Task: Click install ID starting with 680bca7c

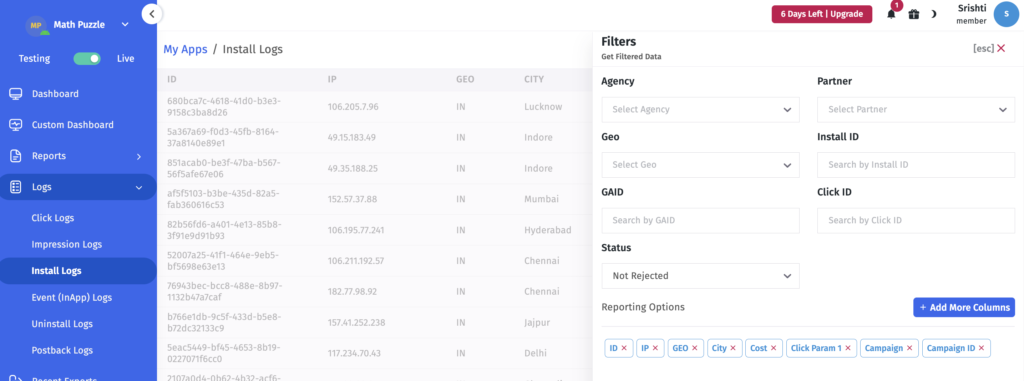Action: click(x=224, y=107)
